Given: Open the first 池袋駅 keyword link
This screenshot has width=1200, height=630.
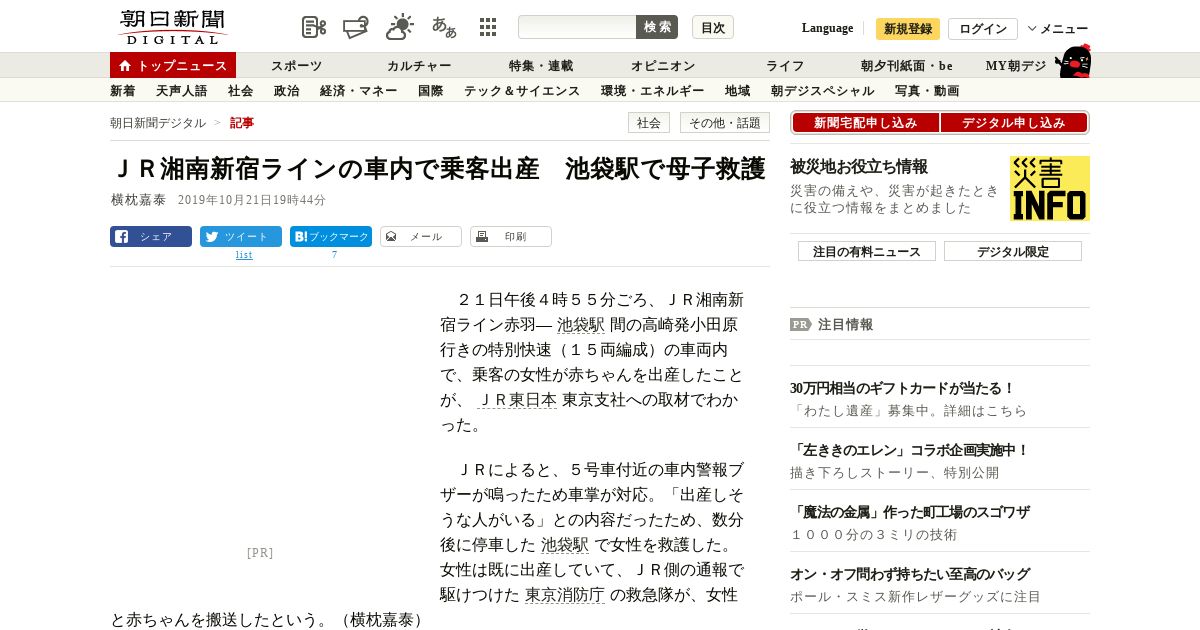Looking at the screenshot, I should pos(581,325).
